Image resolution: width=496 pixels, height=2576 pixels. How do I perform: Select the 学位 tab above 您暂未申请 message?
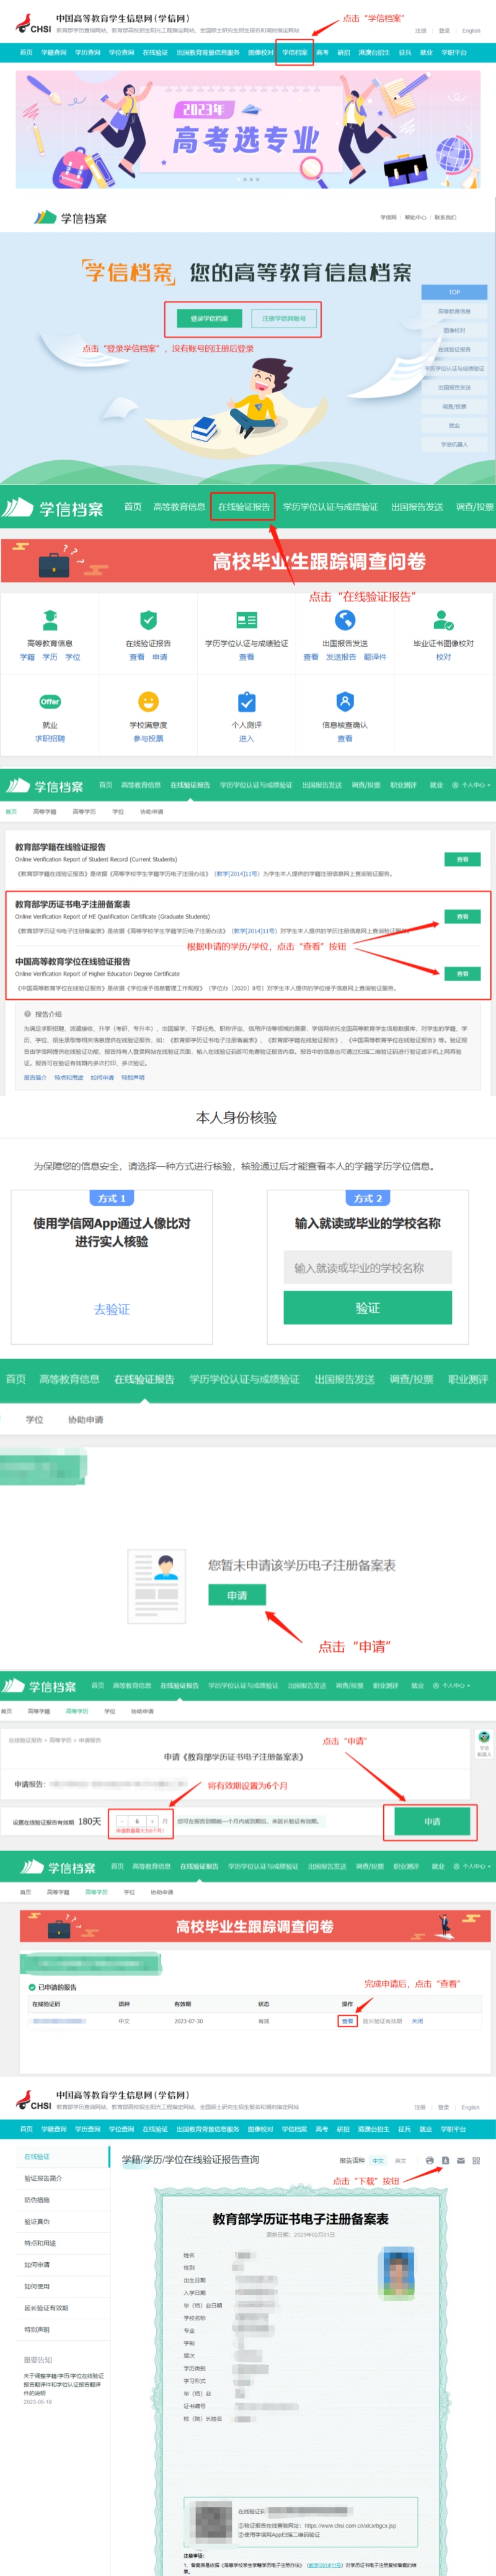coord(34,1419)
